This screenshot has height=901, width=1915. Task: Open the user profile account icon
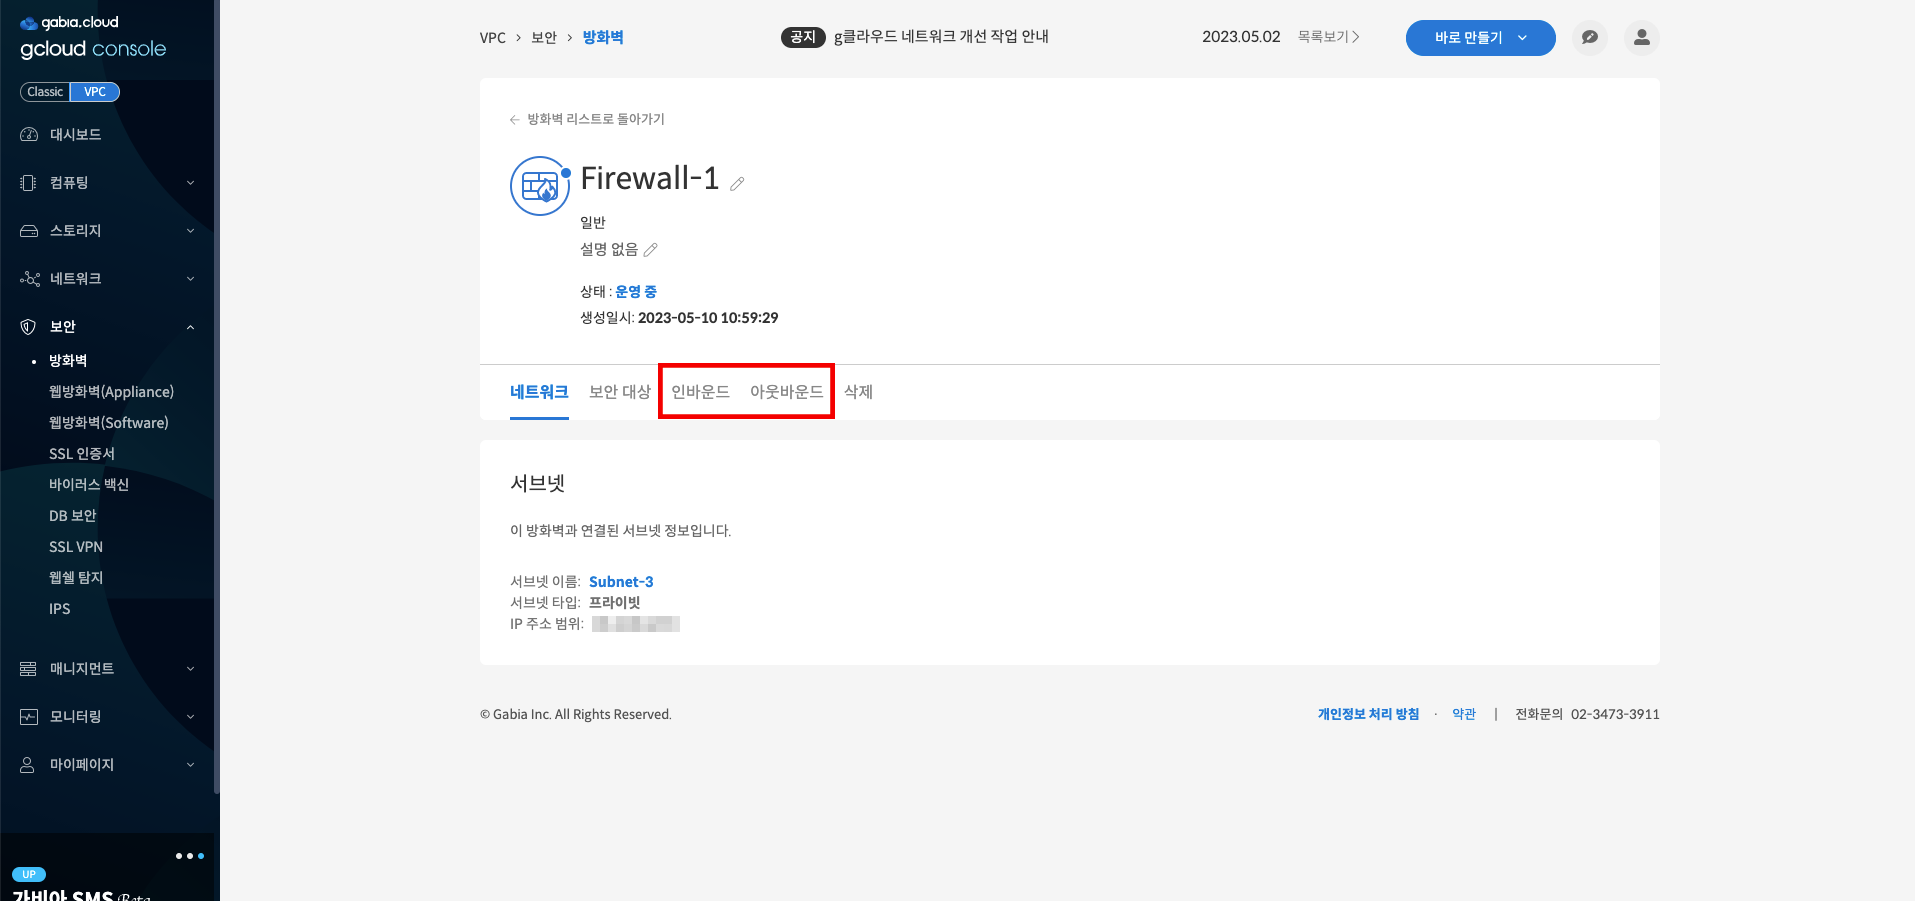coord(1641,38)
